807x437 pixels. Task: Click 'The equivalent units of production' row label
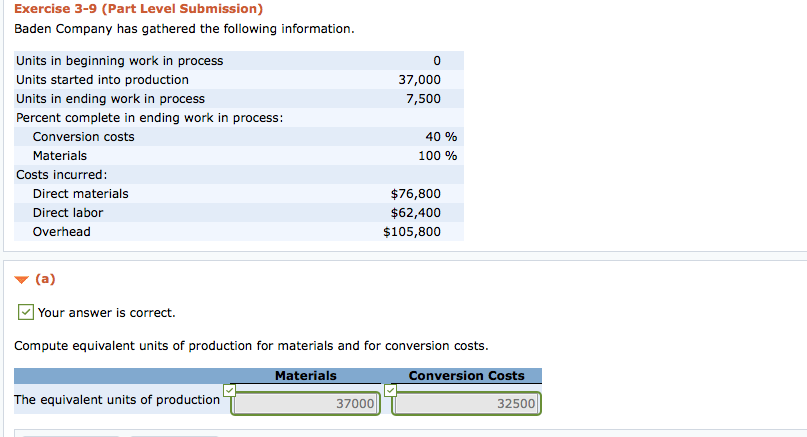pos(118,400)
